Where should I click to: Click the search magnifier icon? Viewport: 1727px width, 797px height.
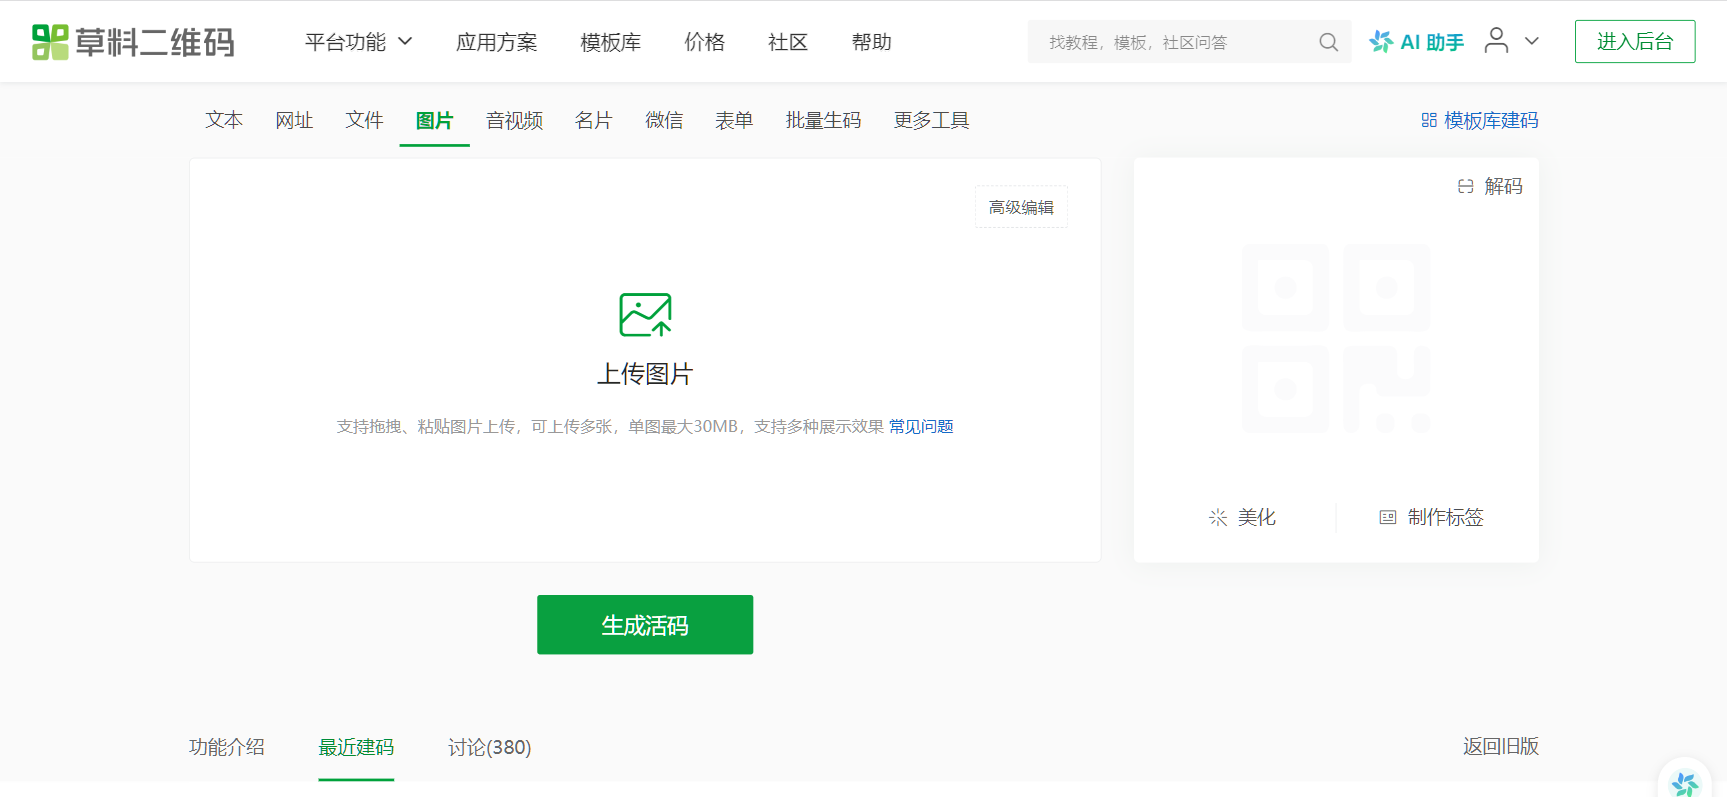[1328, 42]
